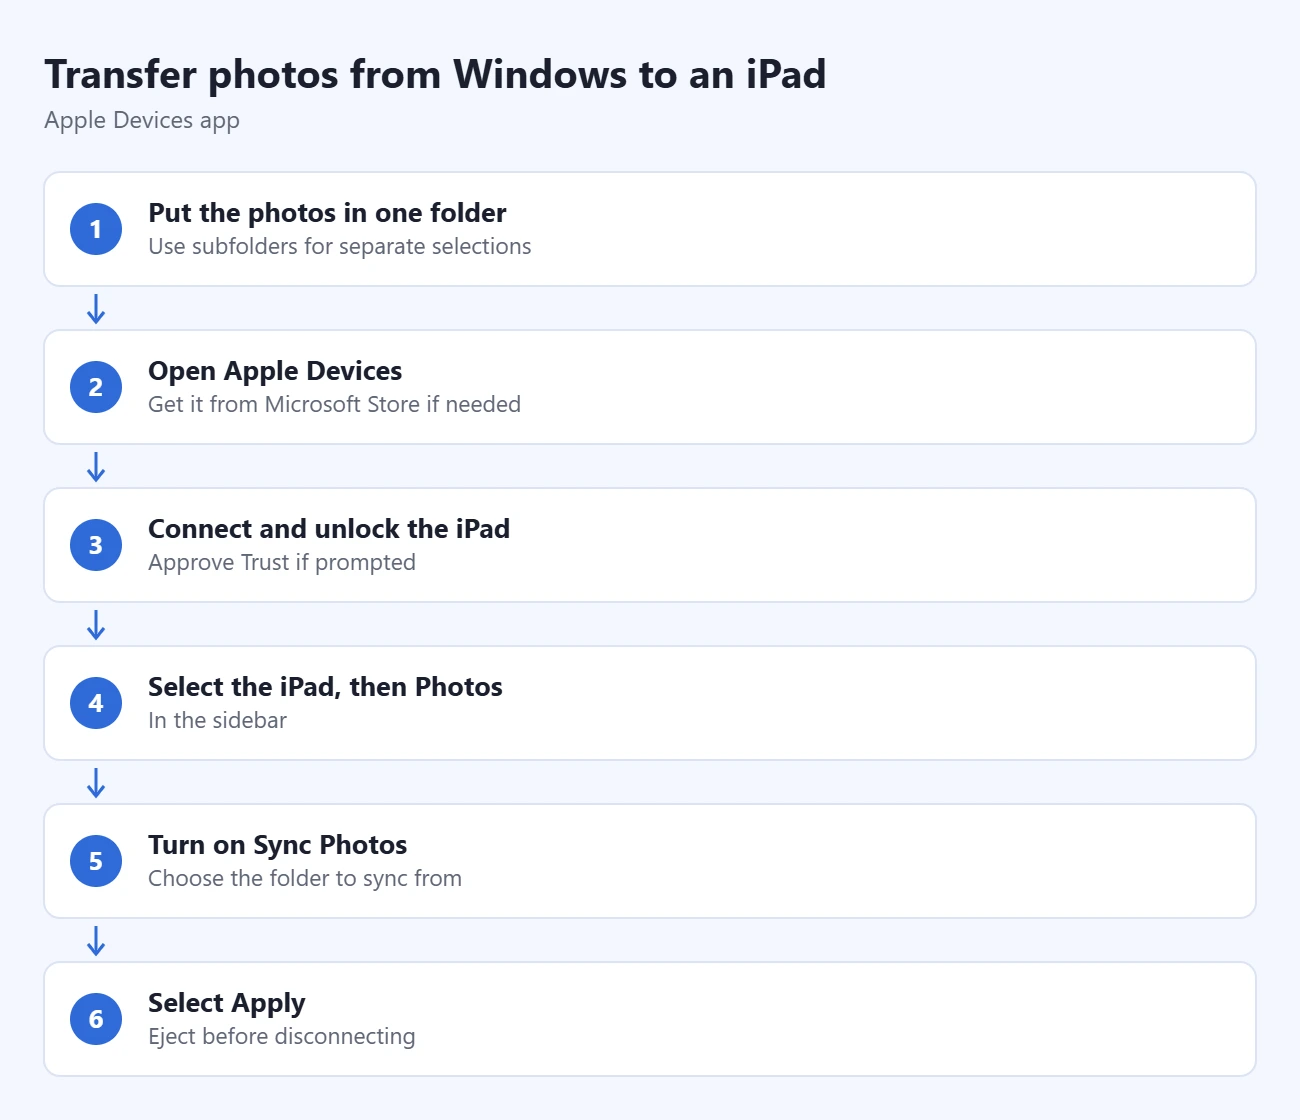Click the 'Apple Devices app' subtitle
Viewport: 1300px width, 1120px height.
click(x=142, y=121)
